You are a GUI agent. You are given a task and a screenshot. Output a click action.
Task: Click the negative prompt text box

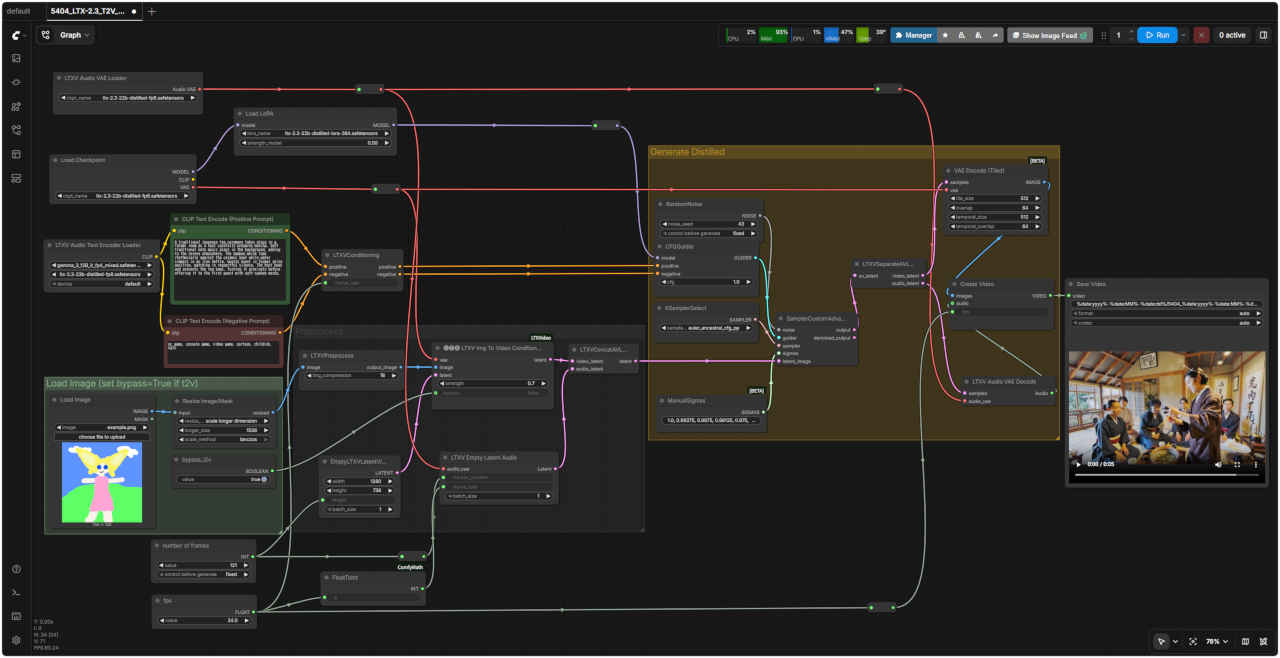223,351
